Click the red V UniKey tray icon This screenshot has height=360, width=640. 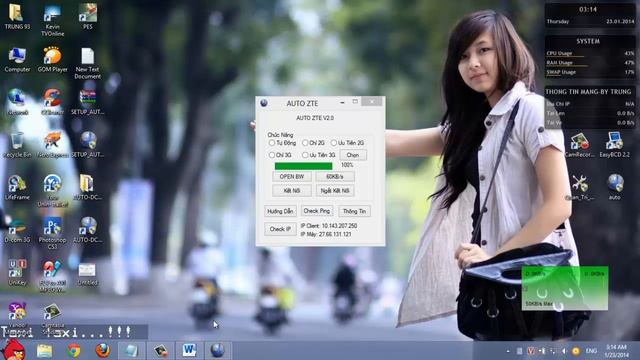point(531,351)
